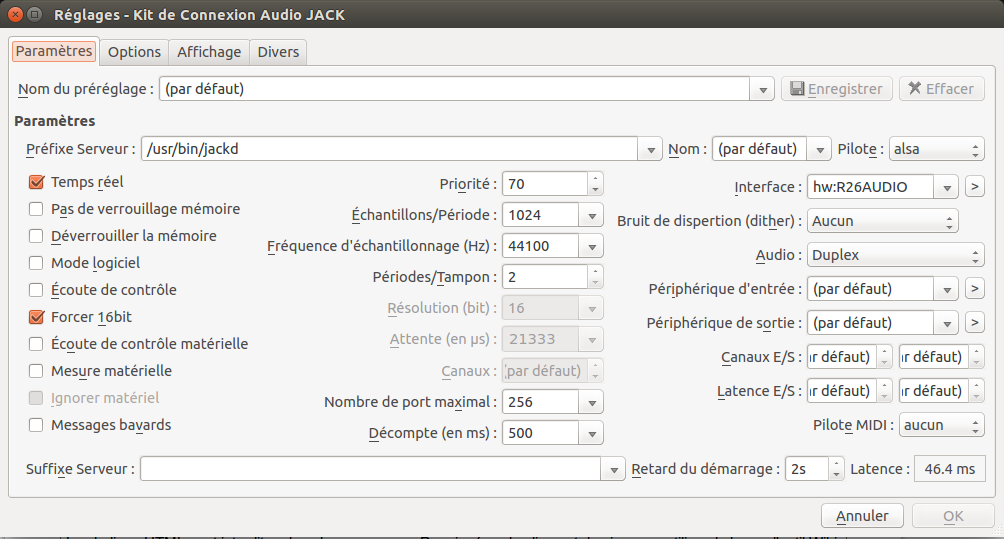Screen dimensions: 1004x539
Task: Click the Préfixe Serveur text field
Action: [389, 149]
